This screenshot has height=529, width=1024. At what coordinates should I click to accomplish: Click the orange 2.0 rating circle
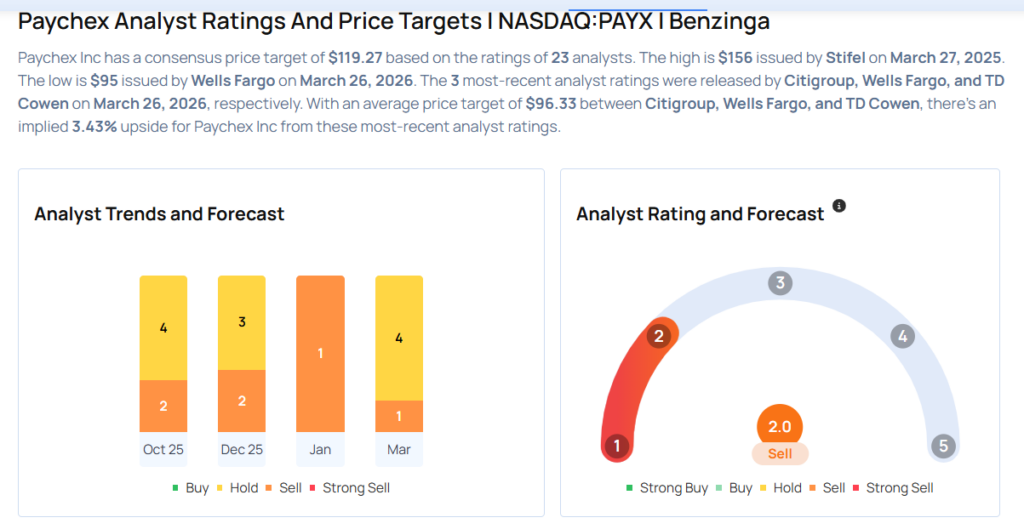click(x=780, y=426)
